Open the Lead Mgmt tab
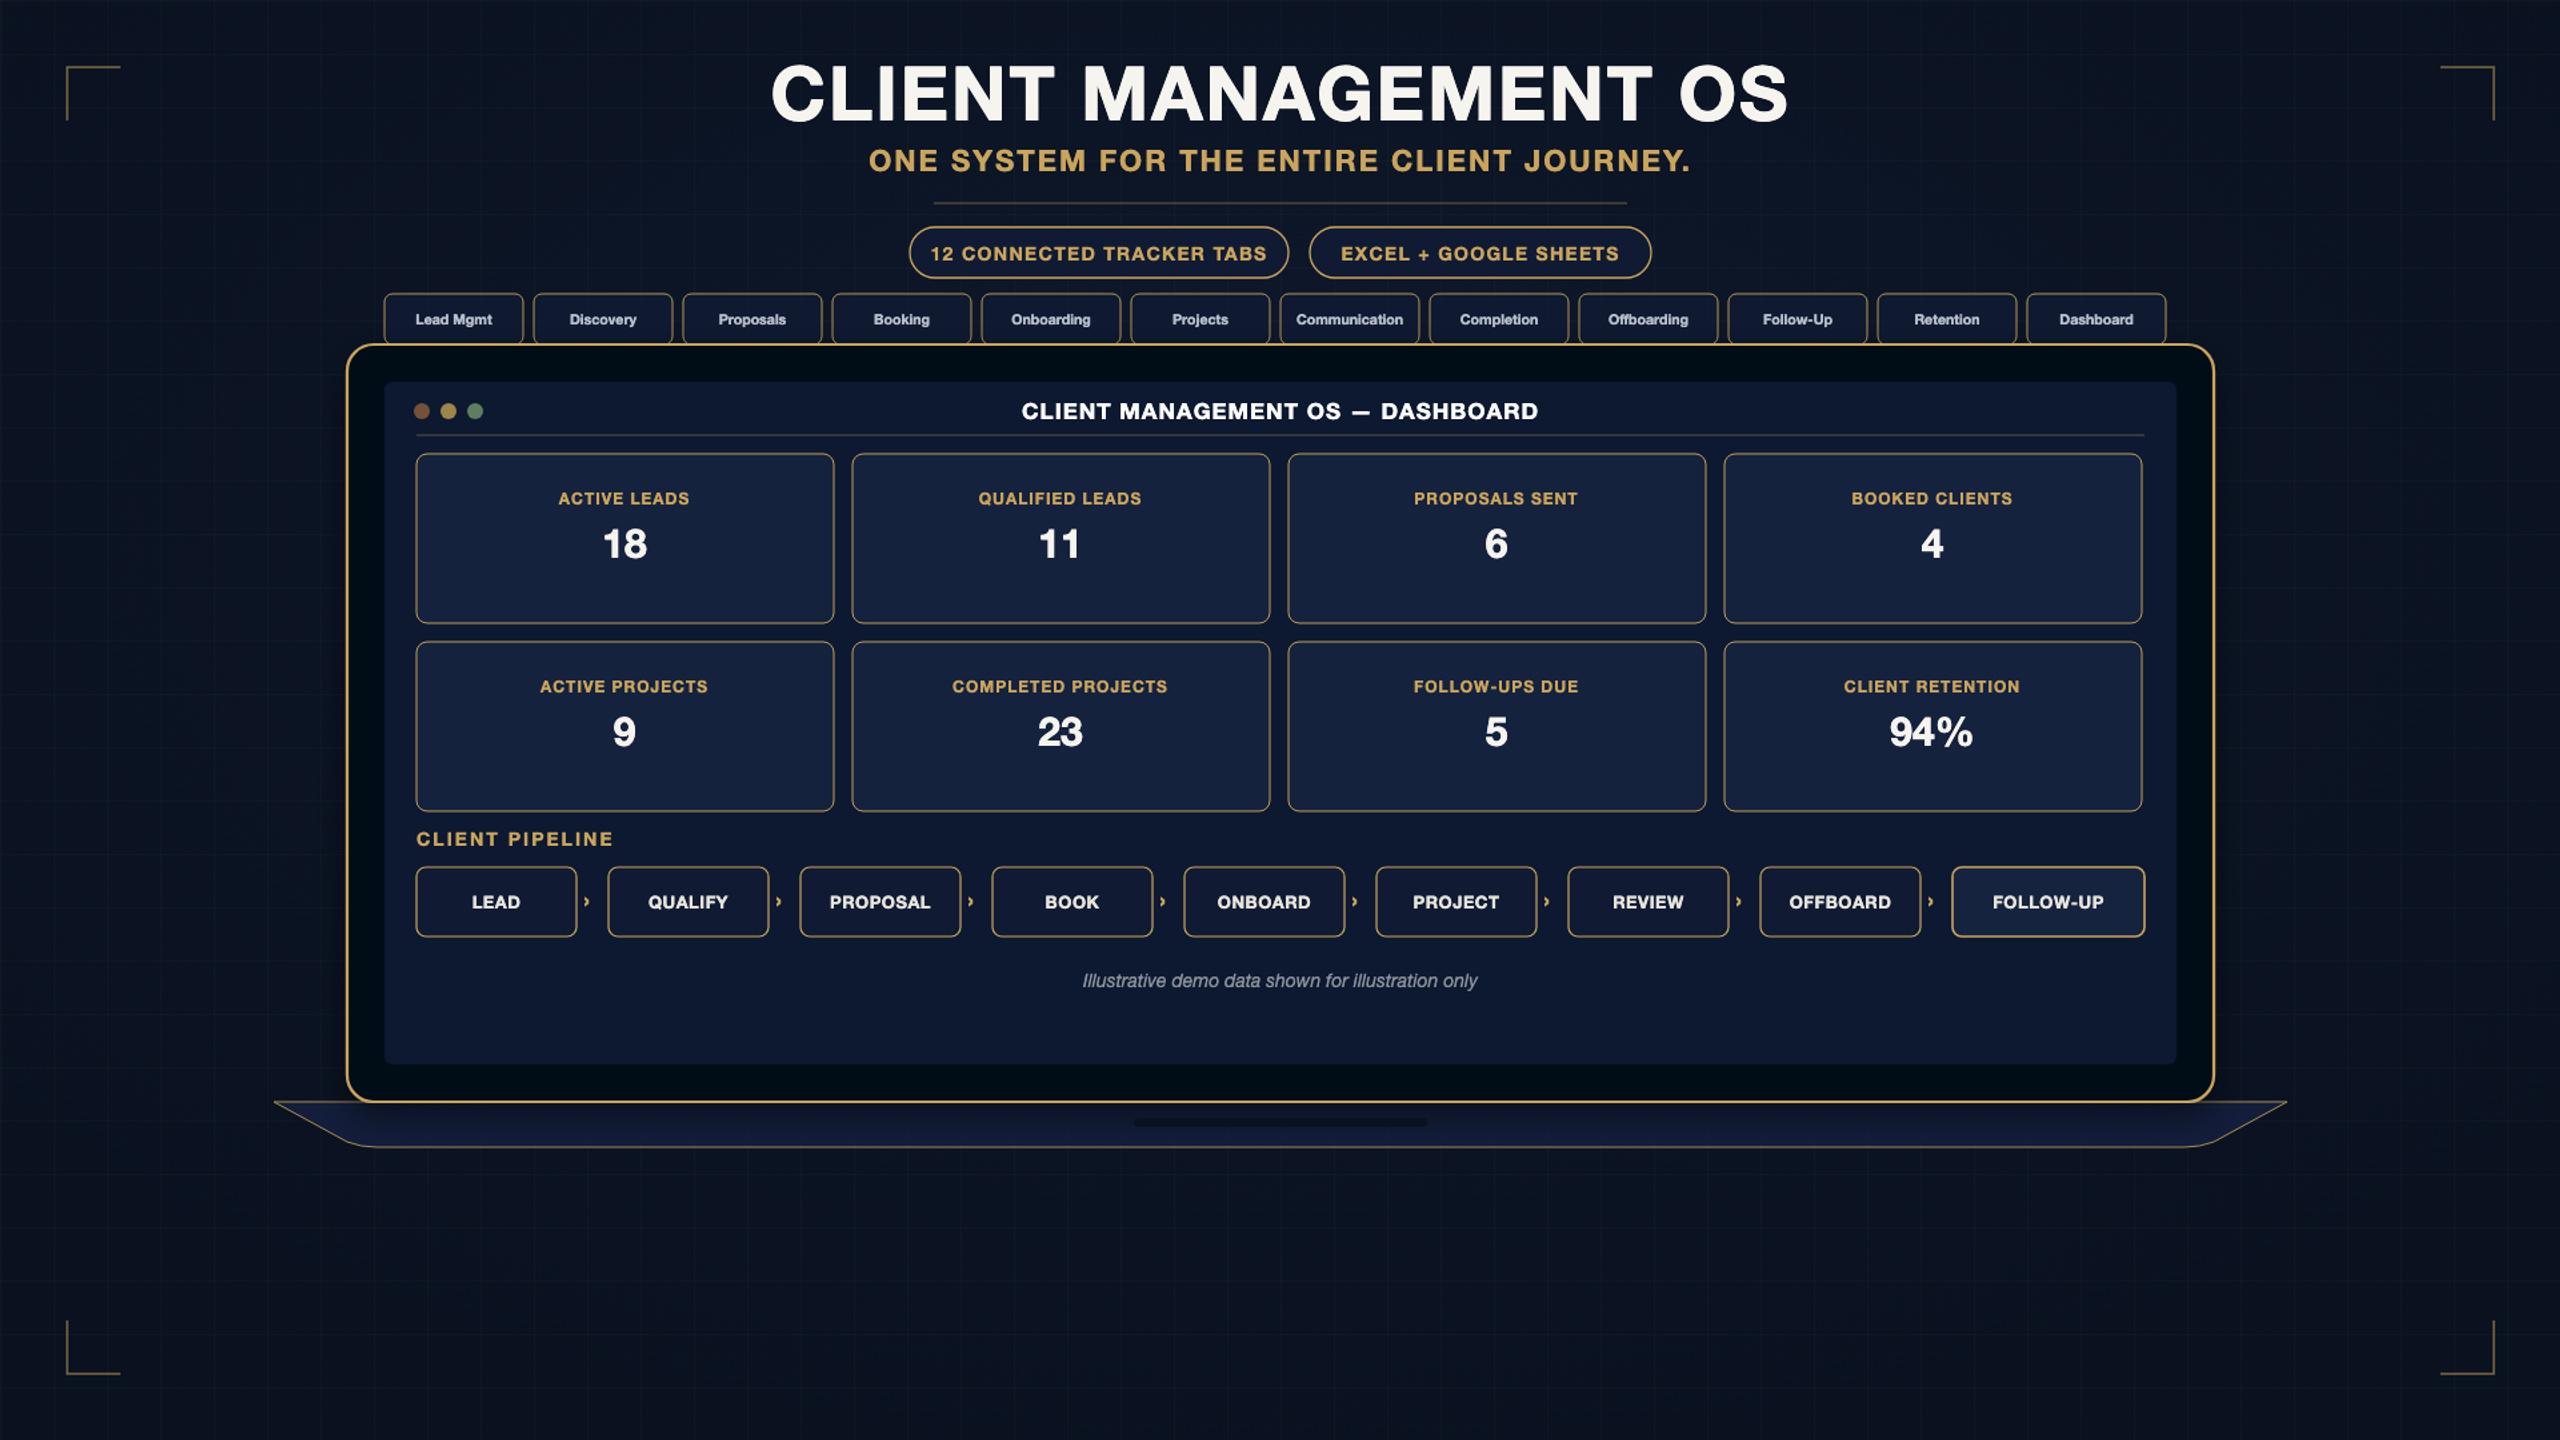 coord(453,319)
